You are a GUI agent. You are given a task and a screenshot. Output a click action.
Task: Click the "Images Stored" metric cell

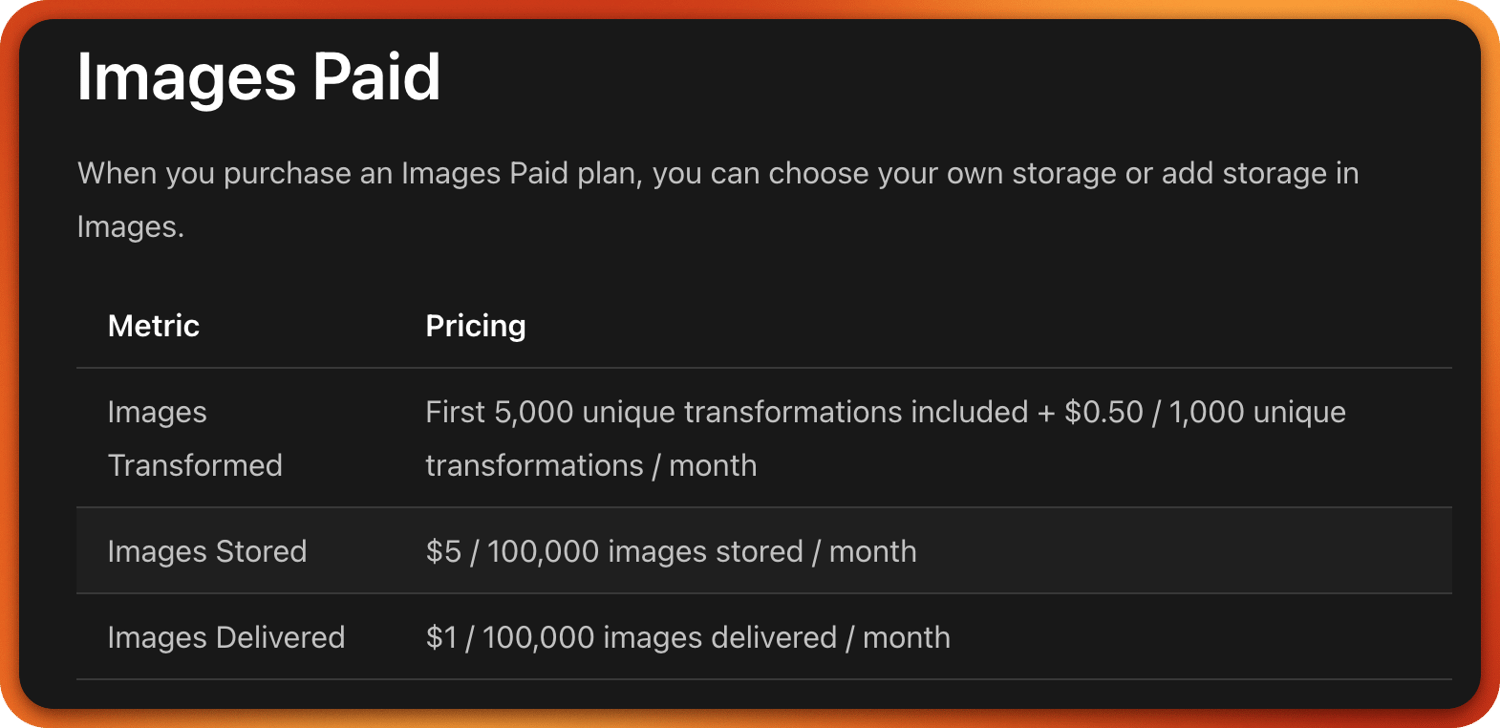(x=207, y=551)
